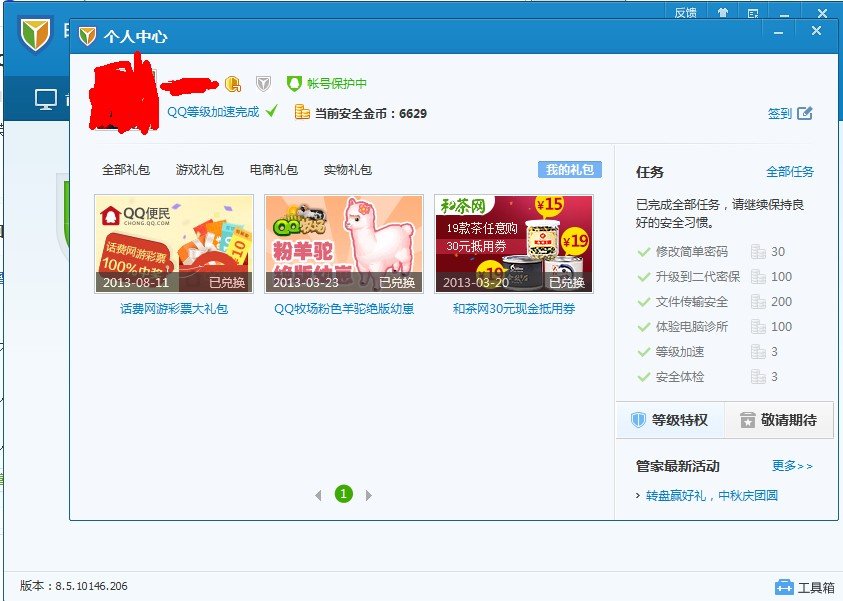
Task: Click the right pagination arrow under the gifts
Action: [366, 494]
